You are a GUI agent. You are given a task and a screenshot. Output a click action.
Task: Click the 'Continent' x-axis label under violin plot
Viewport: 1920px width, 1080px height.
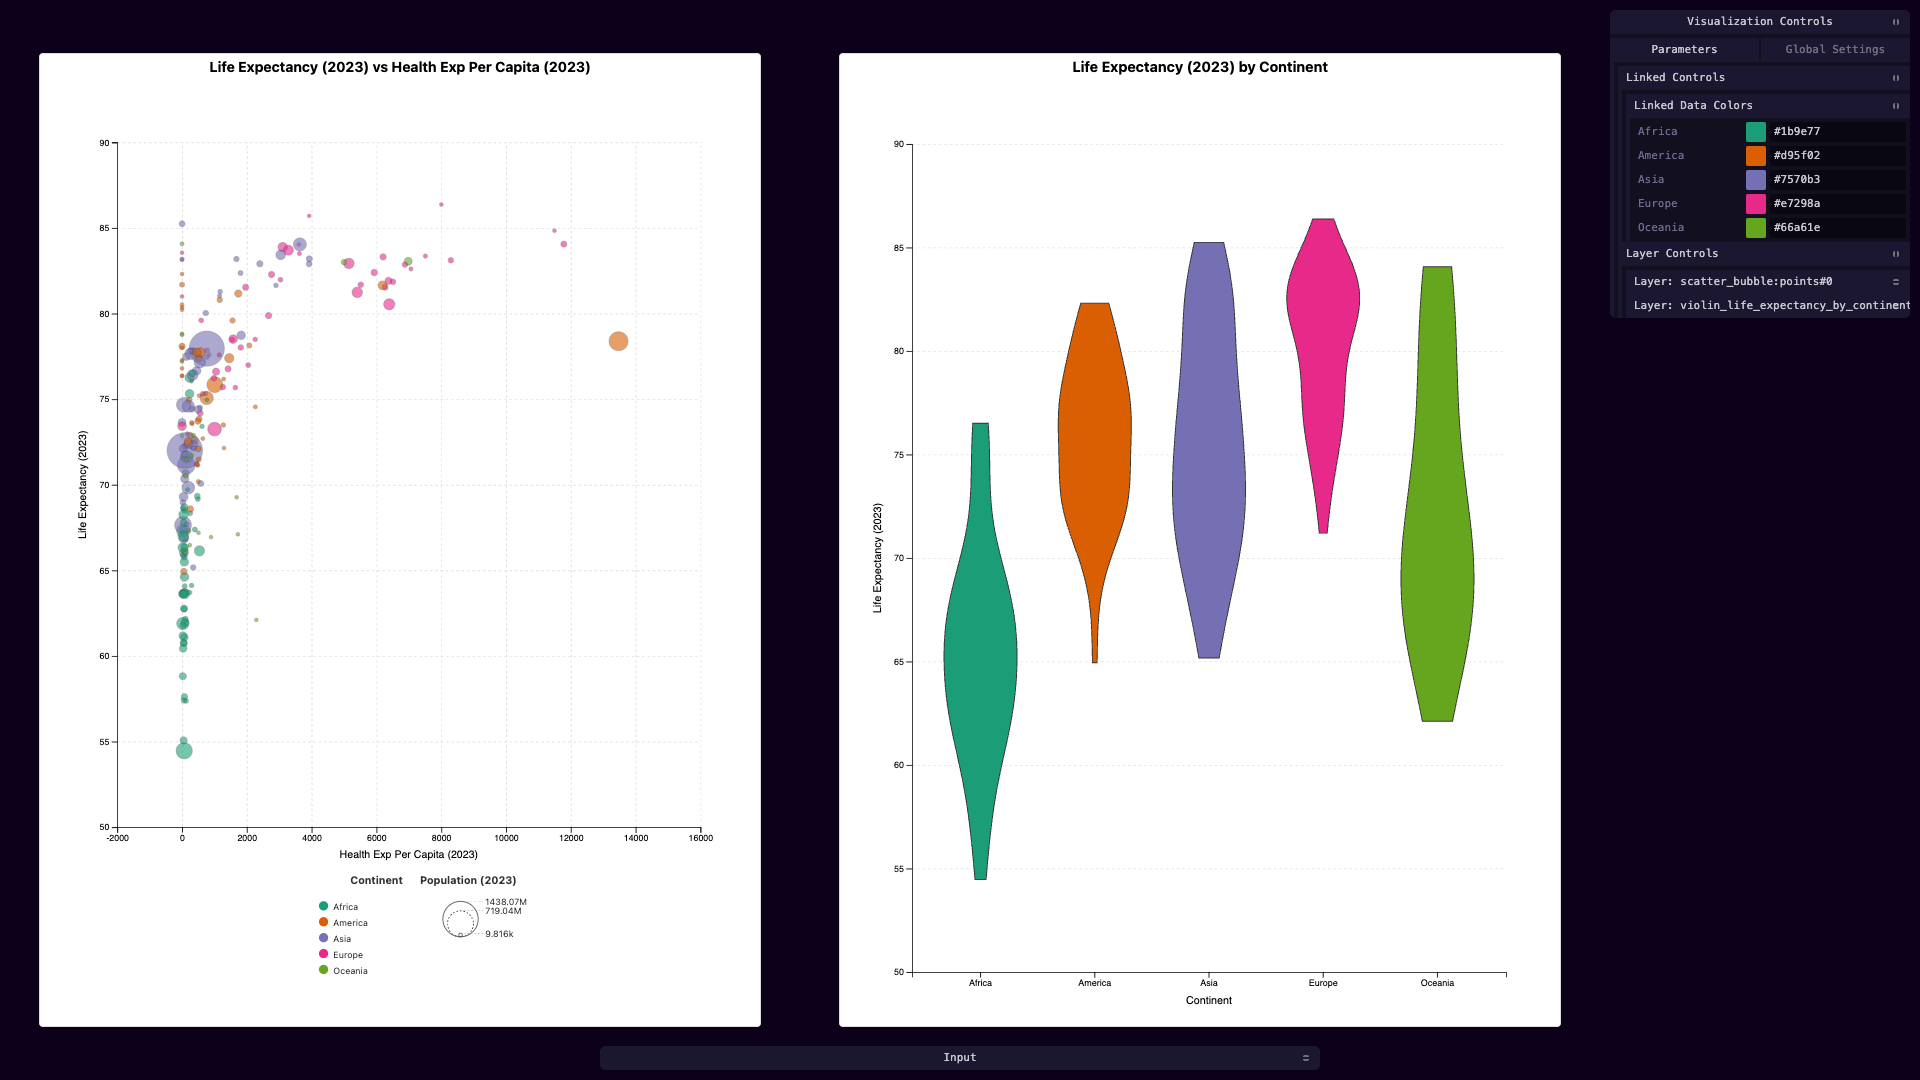click(1209, 1001)
